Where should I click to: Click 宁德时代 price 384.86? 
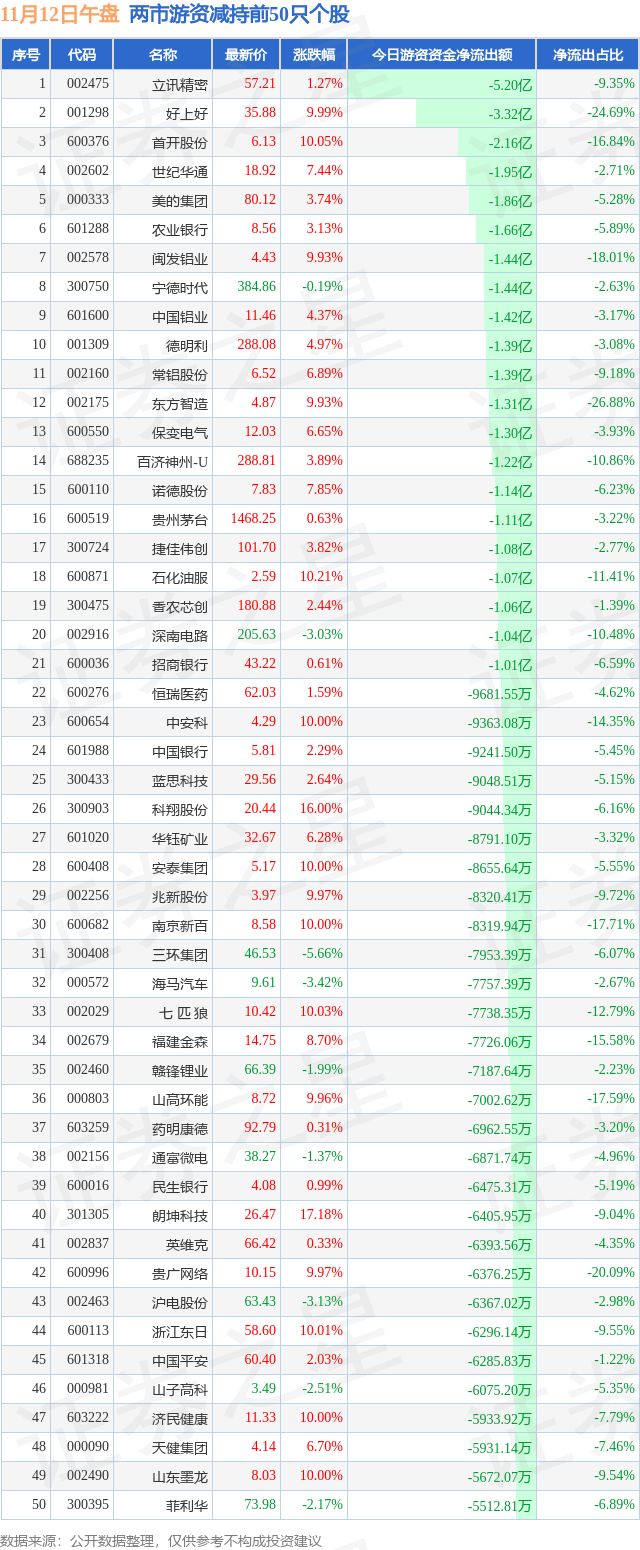(257, 287)
